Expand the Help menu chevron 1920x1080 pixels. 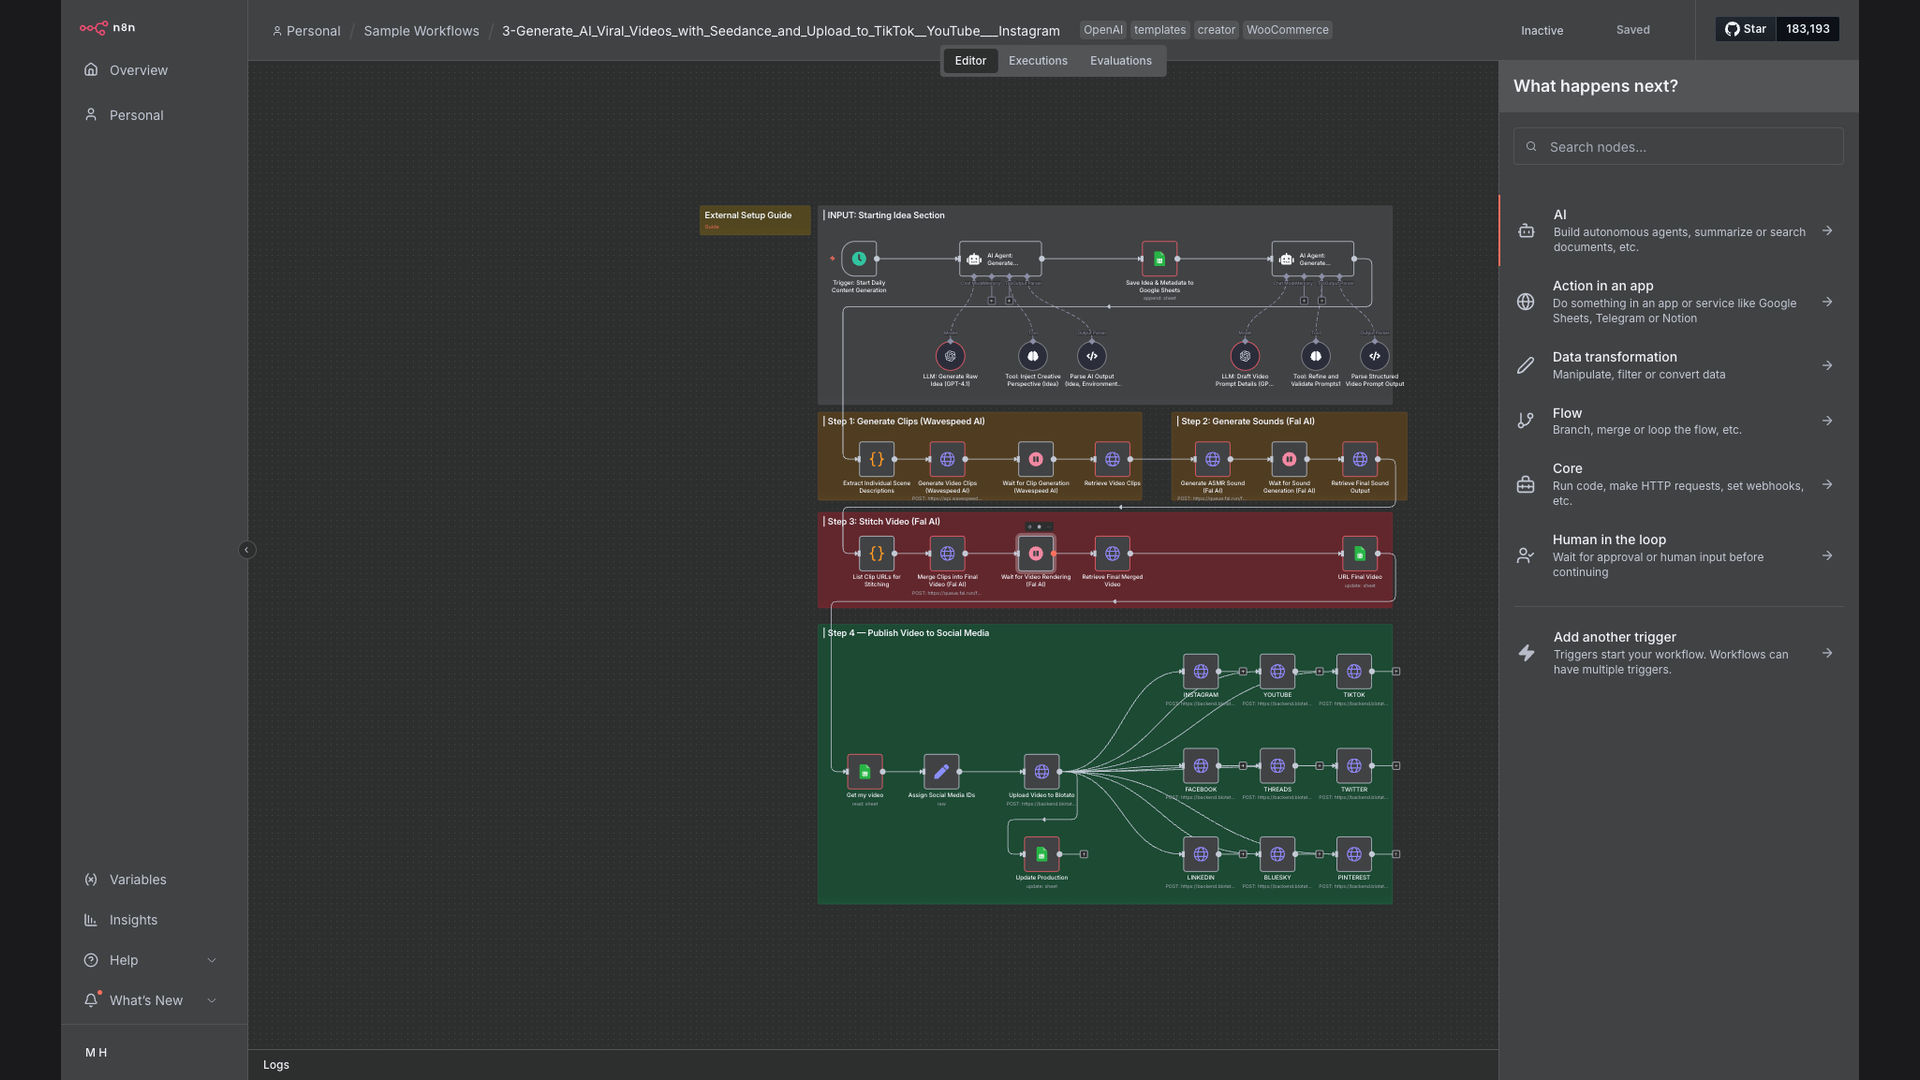point(212,961)
